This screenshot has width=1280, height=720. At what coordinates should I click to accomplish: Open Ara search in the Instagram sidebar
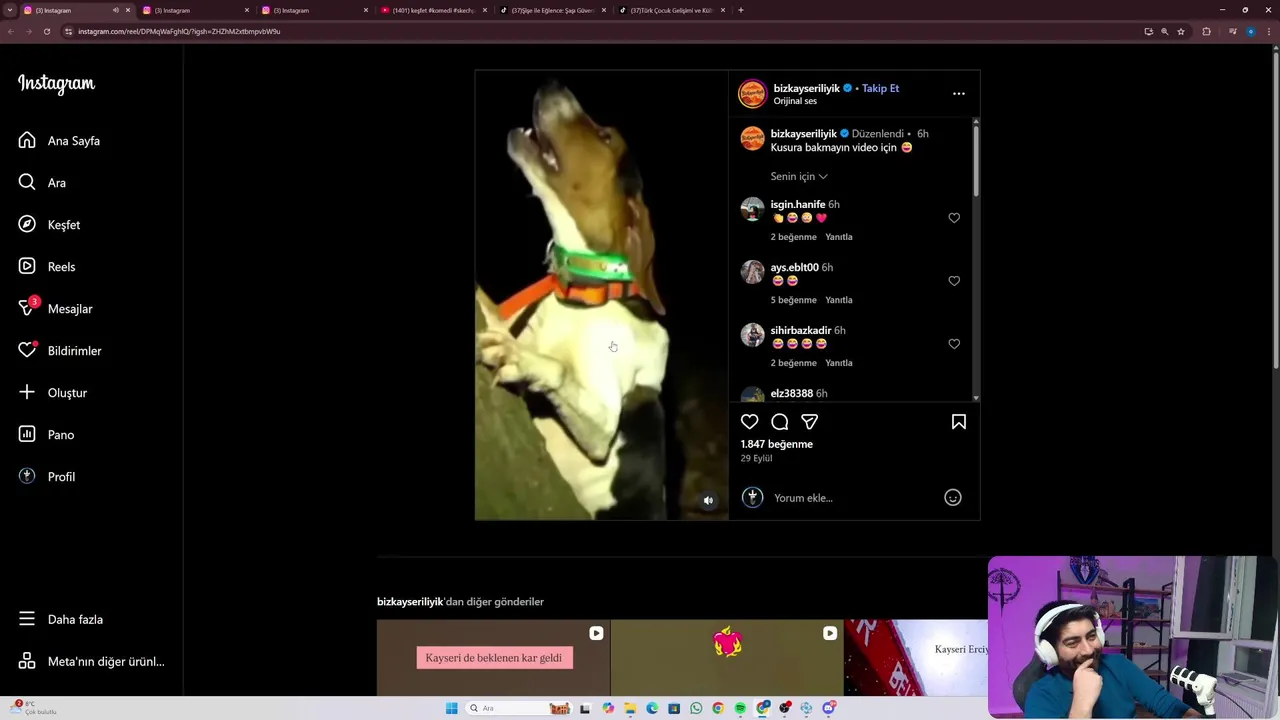pyautogui.click(x=42, y=183)
